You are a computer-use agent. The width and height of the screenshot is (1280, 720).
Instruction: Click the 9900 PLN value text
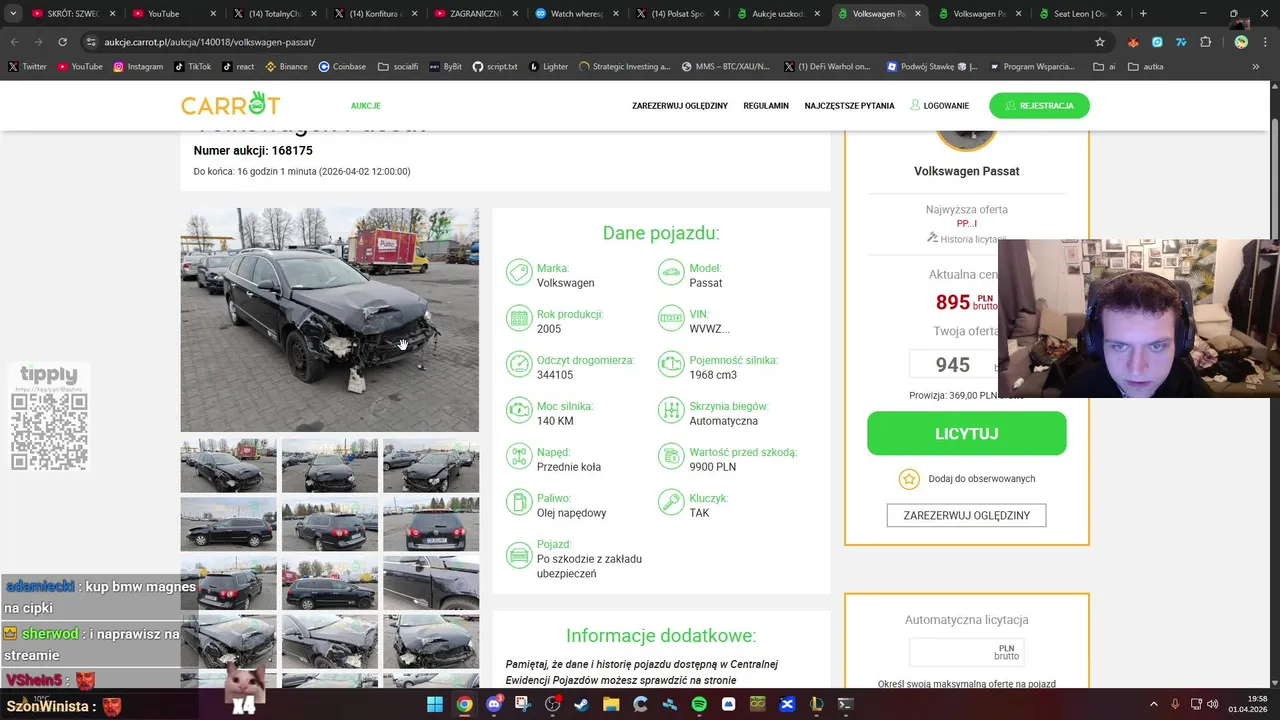712,467
